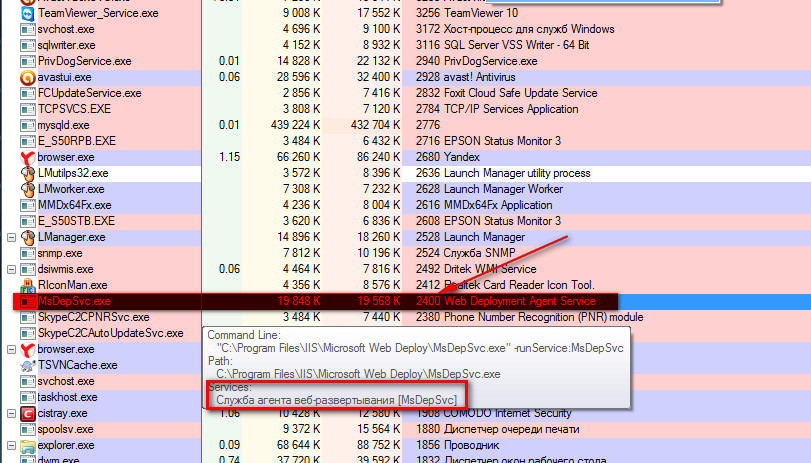Image resolution: width=811 pixels, height=463 pixels.
Task: Click description 'SQL Server VSS Writer - 64 Bit'
Action: pos(517,46)
